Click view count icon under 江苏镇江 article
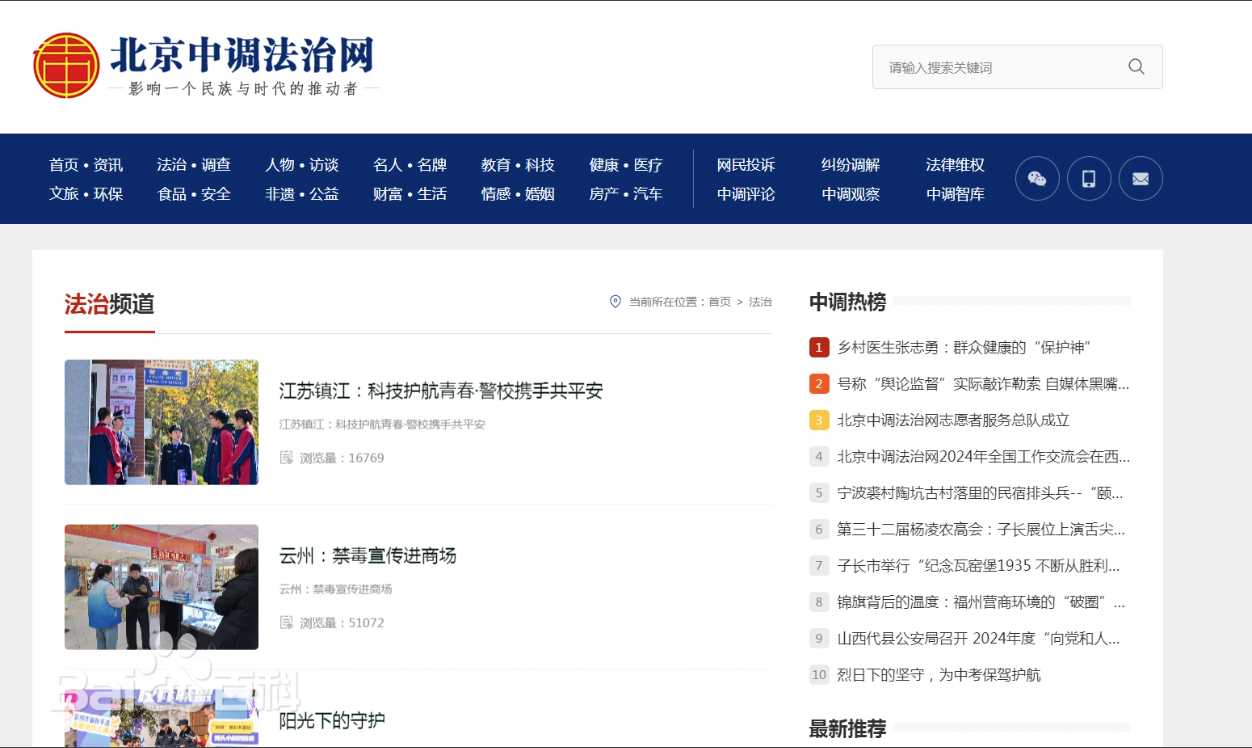The image size is (1252, 748). pos(286,458)
